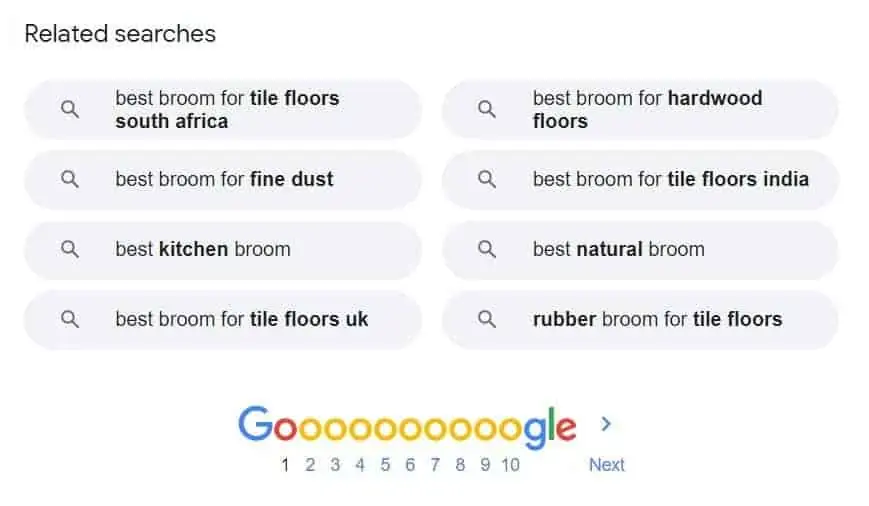The width and height of the screenshot is (869, 506).
Task: Click search icon beside 'tile floors south africa'
Action: click(70, 110)
